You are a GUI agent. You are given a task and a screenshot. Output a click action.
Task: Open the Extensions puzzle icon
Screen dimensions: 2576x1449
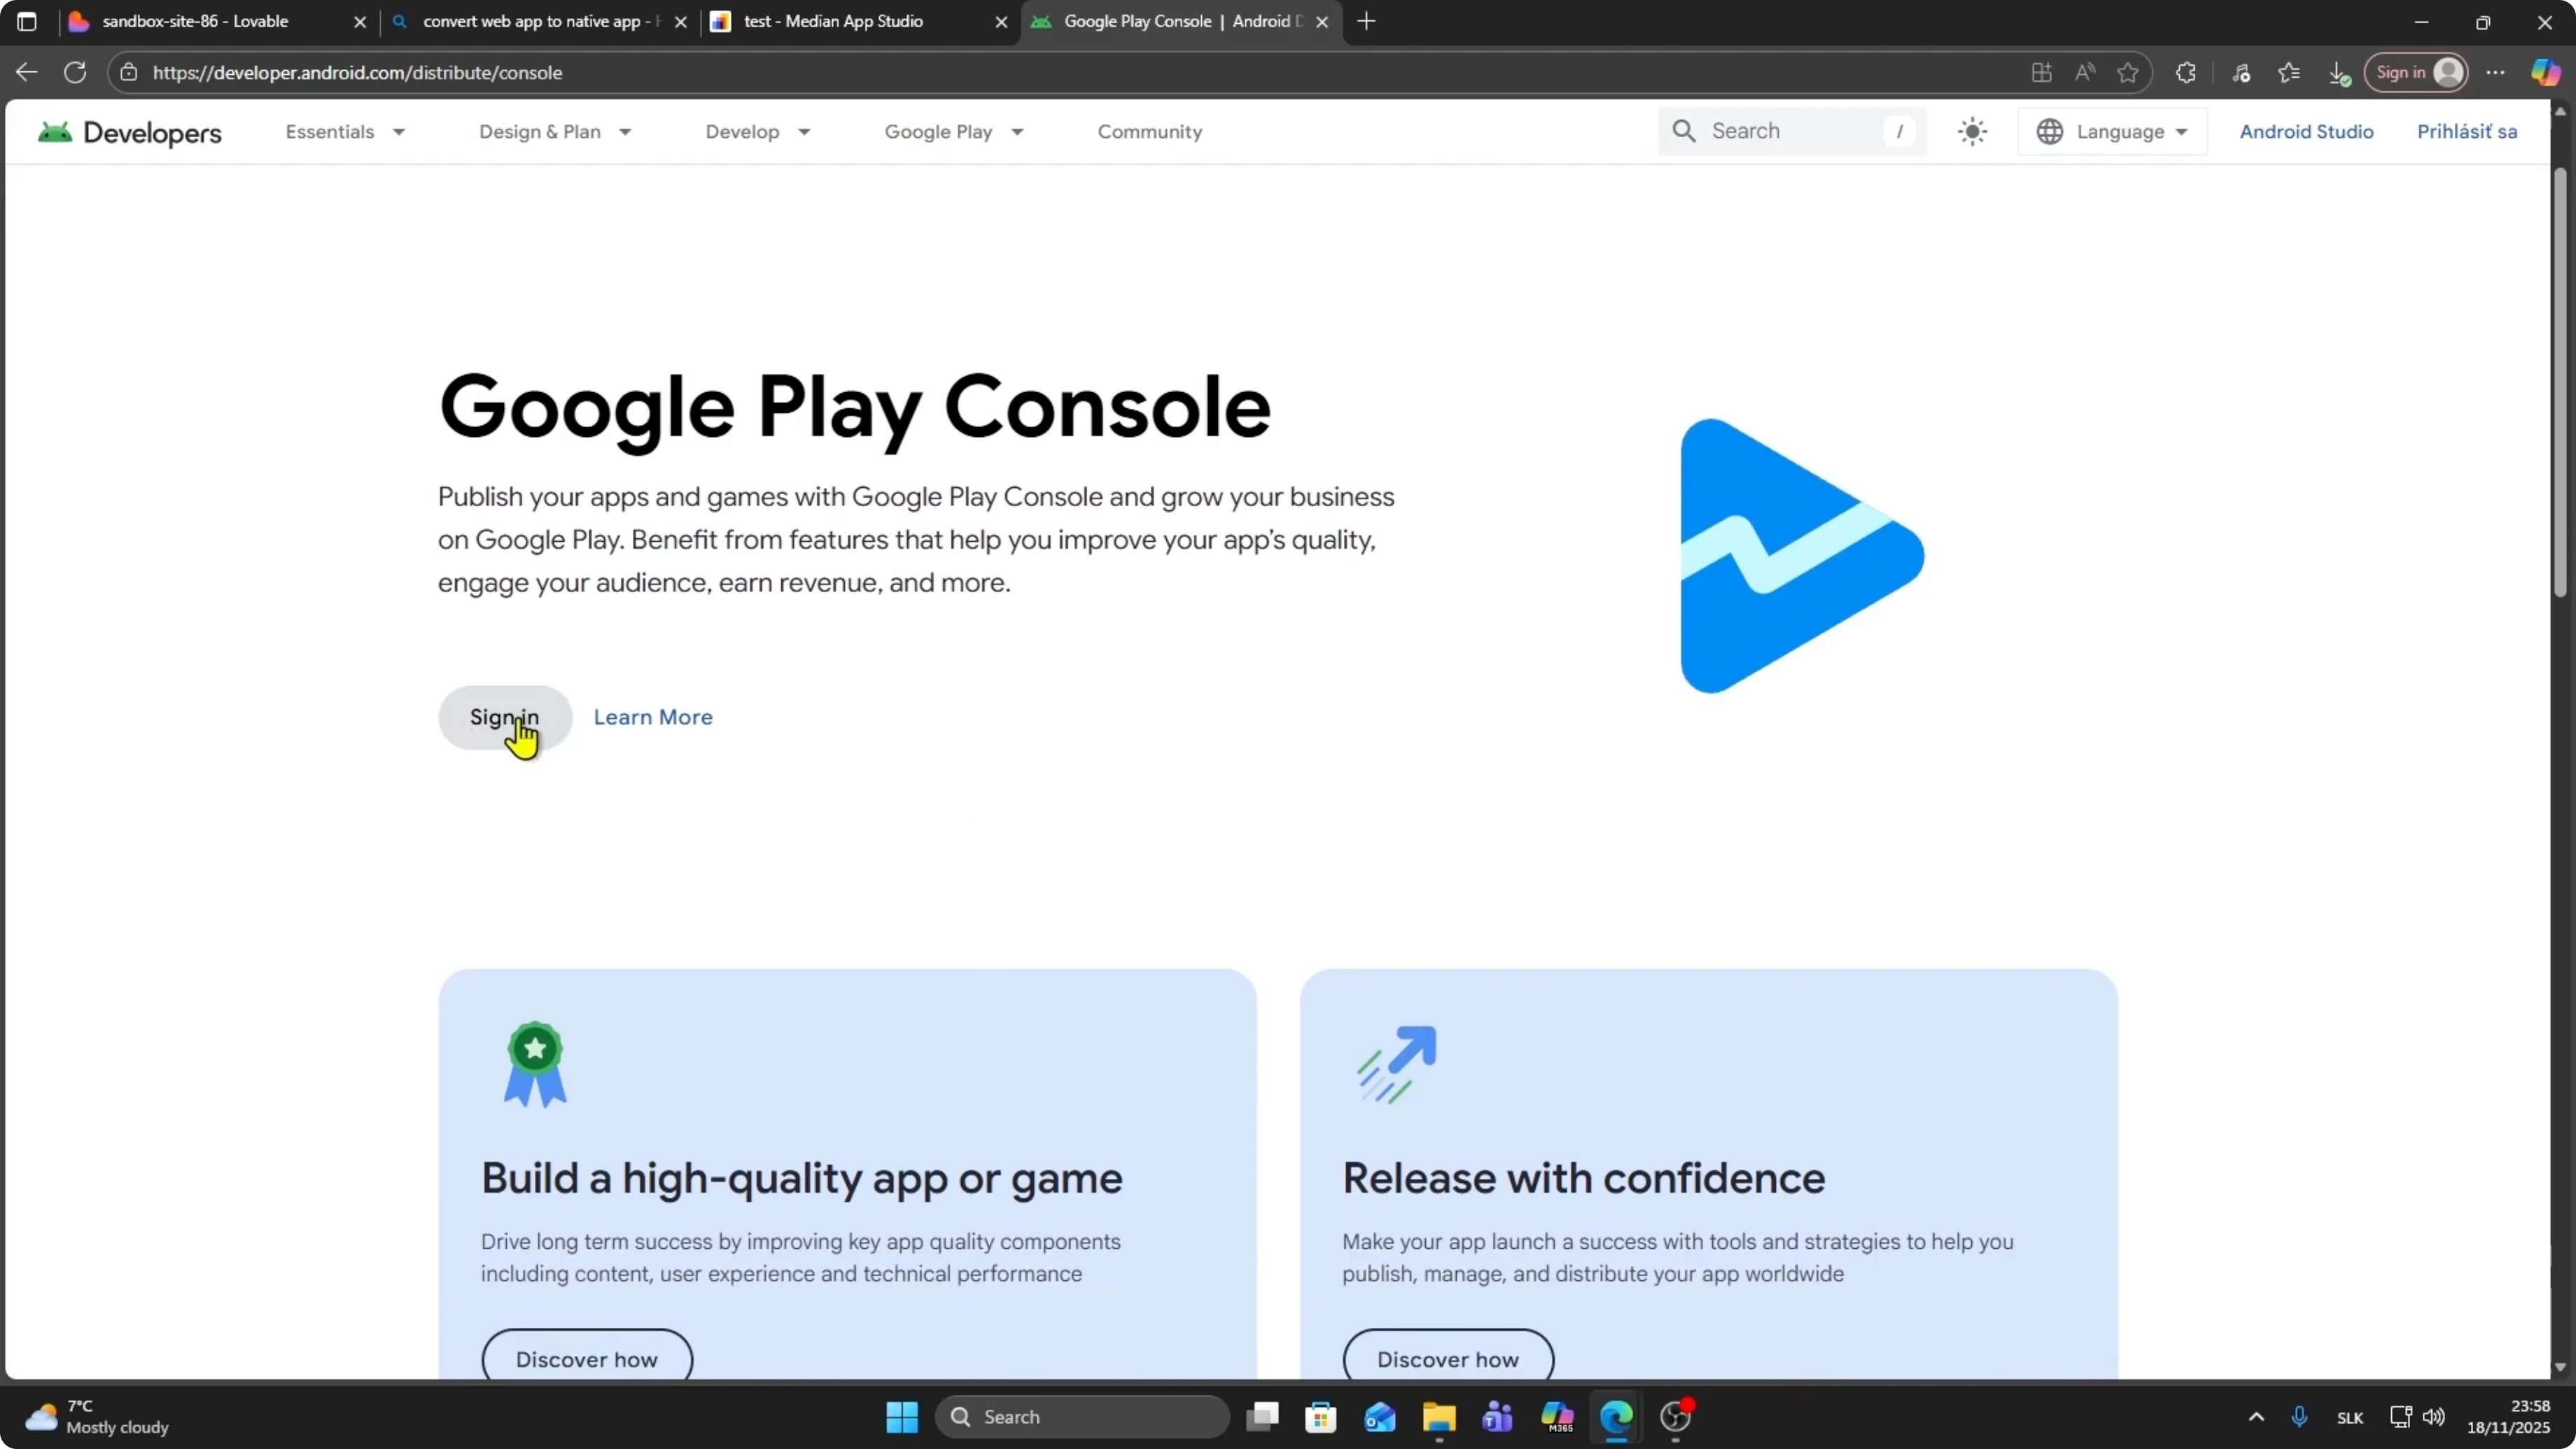point(2186,72)
